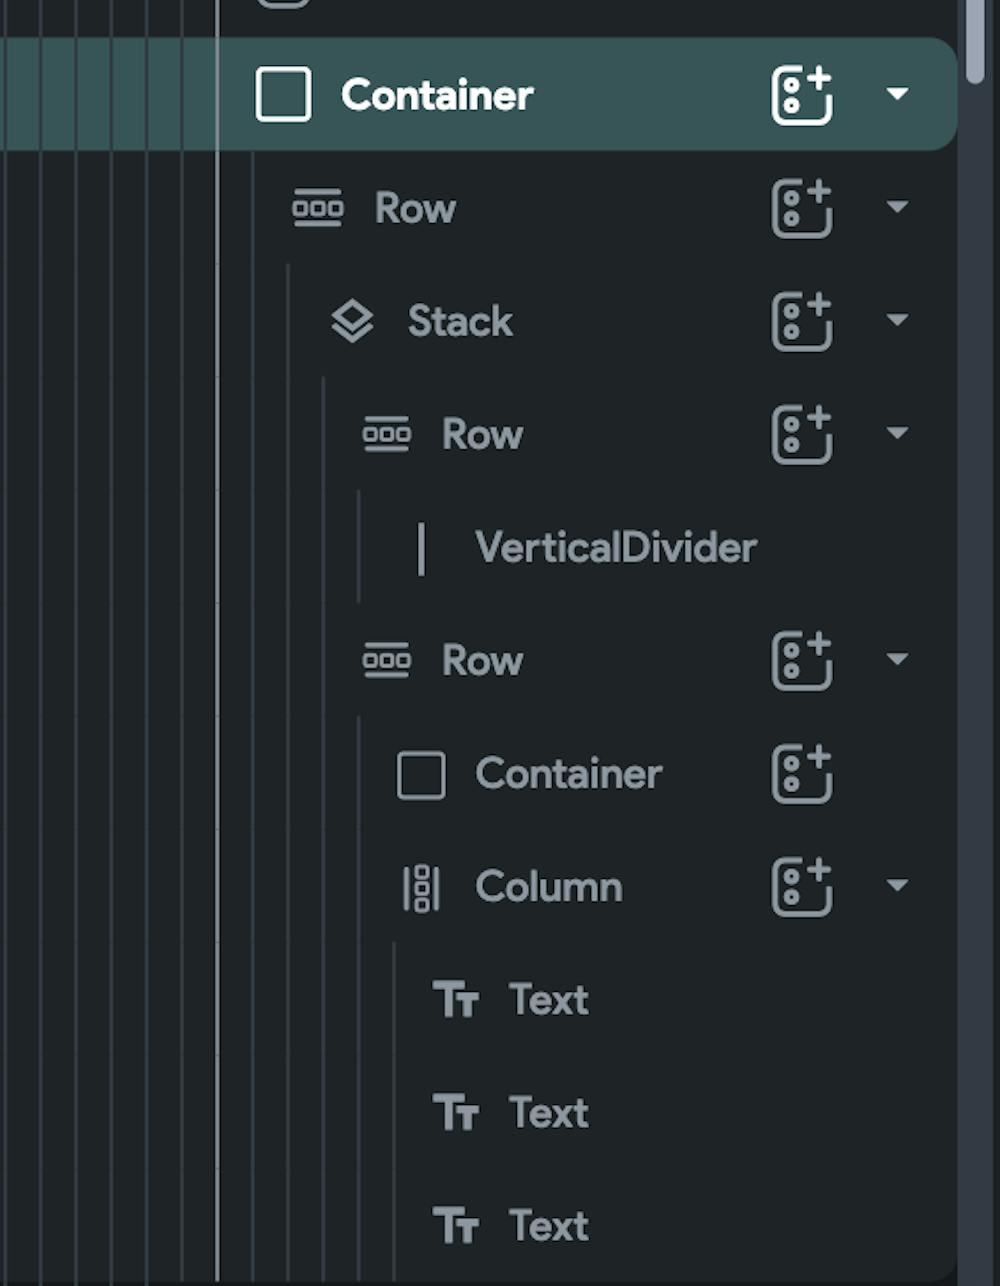
Task: Click the widget tree vertical scrollbar
Action: click(x=975, y=40)
